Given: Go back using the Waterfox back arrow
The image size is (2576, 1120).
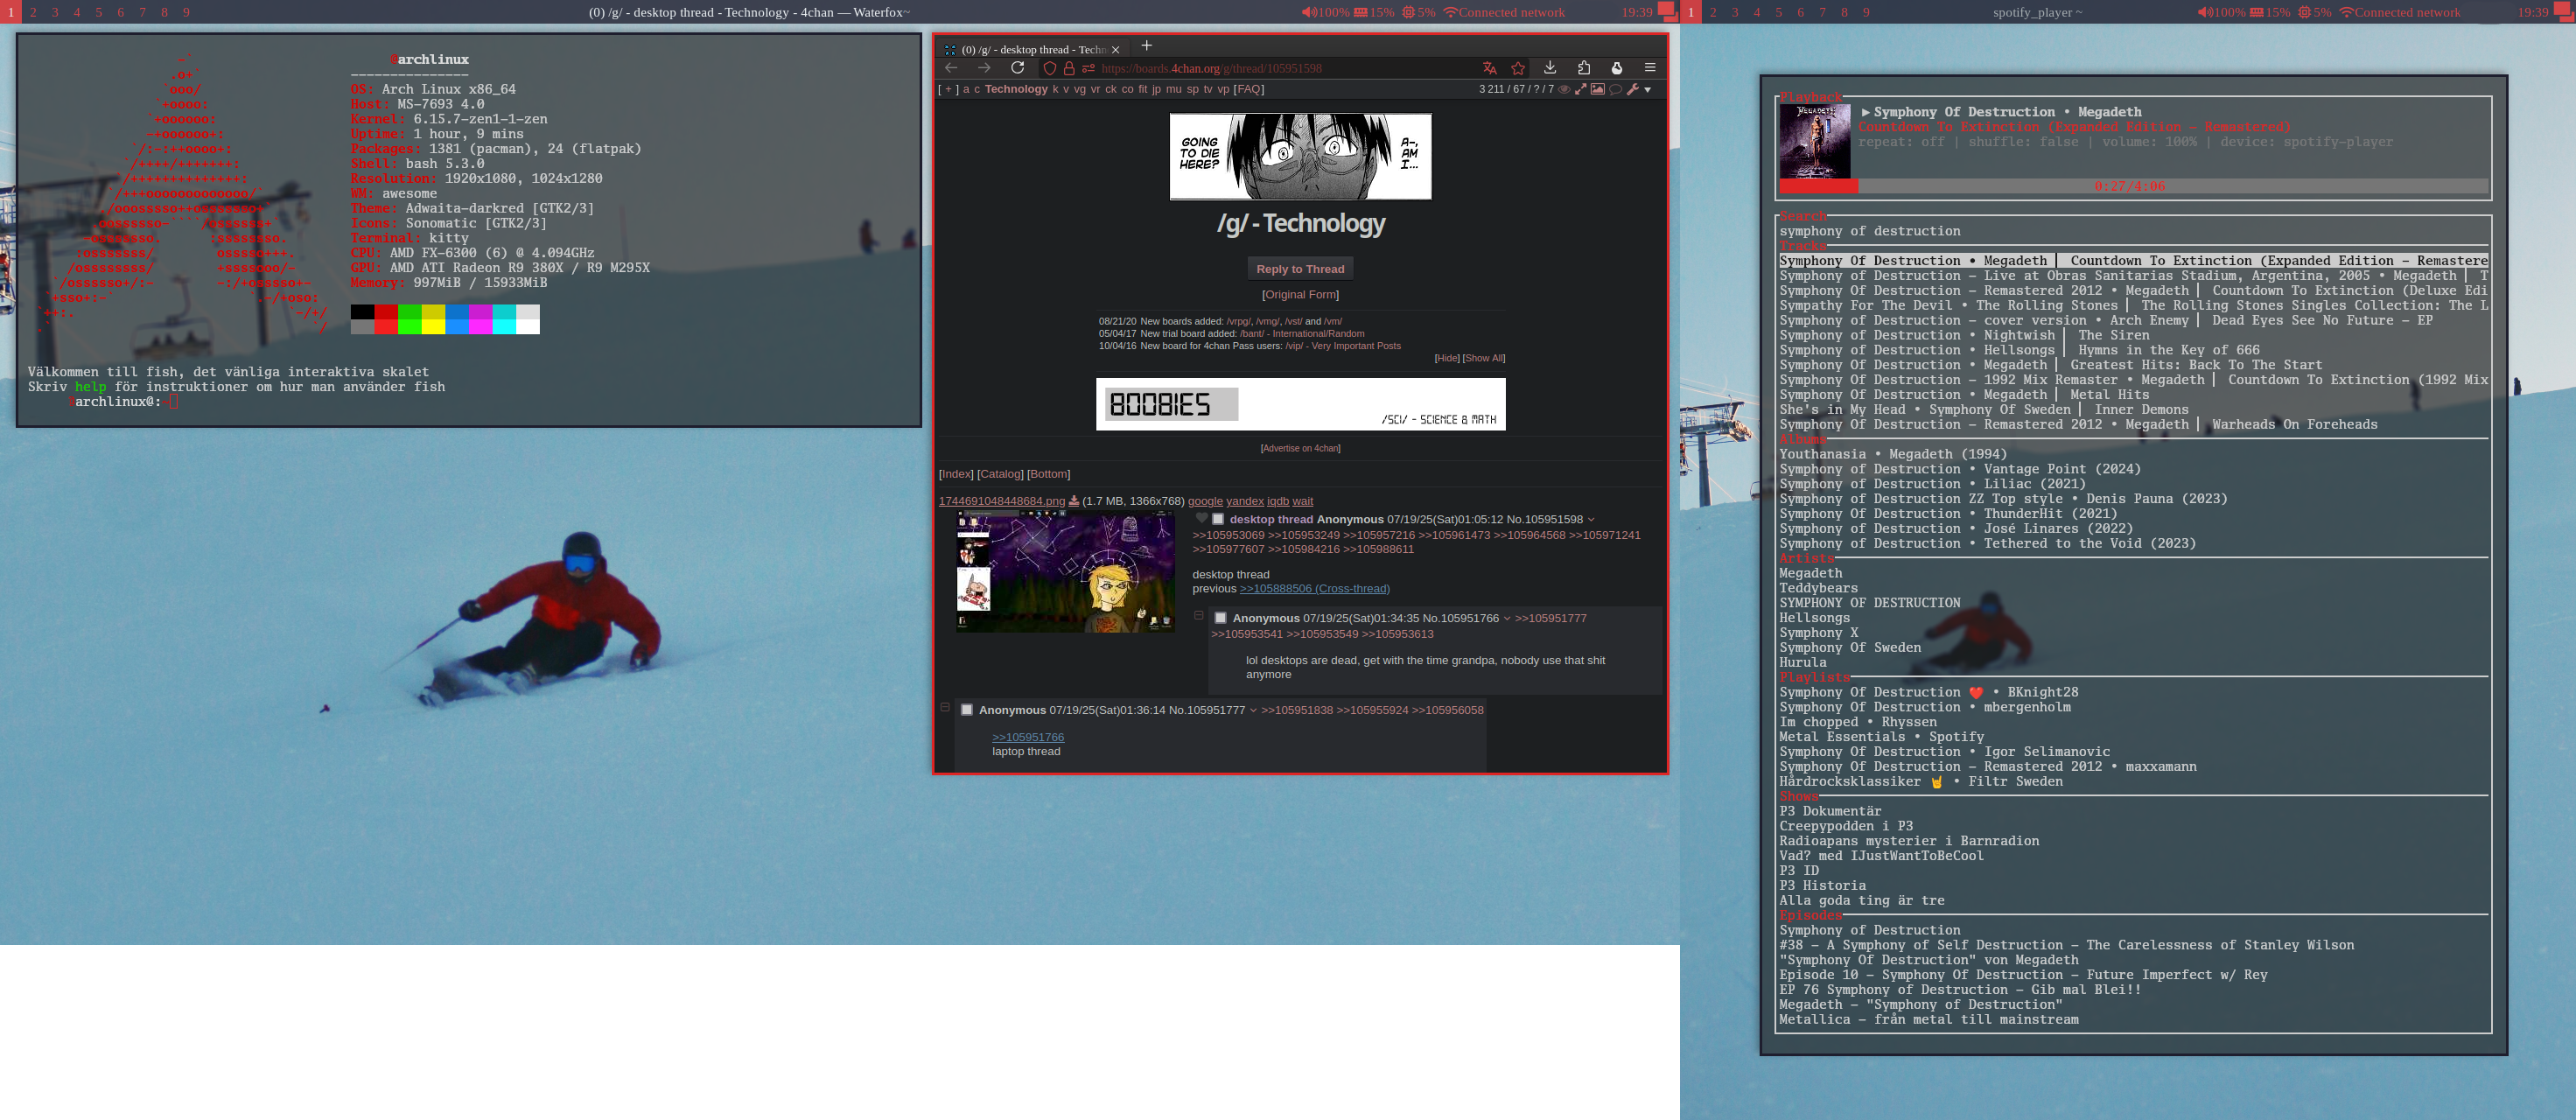Looking at the screenshot, I should pyautogui.click(x=951, y=68).
